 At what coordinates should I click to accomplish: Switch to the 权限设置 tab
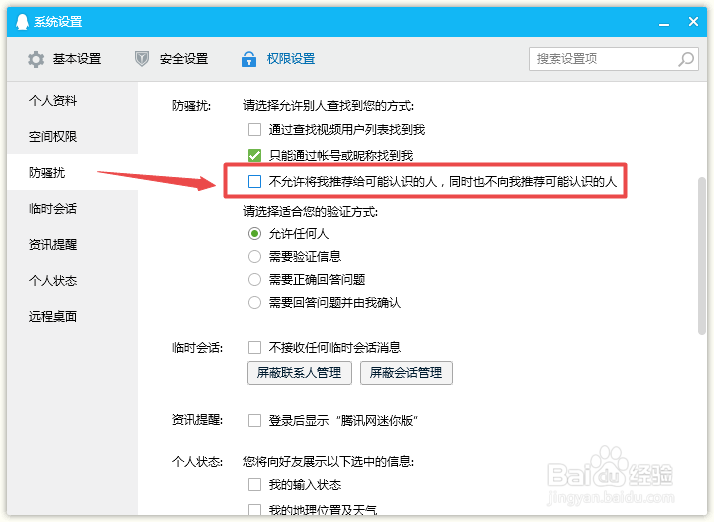click(278, 59)
